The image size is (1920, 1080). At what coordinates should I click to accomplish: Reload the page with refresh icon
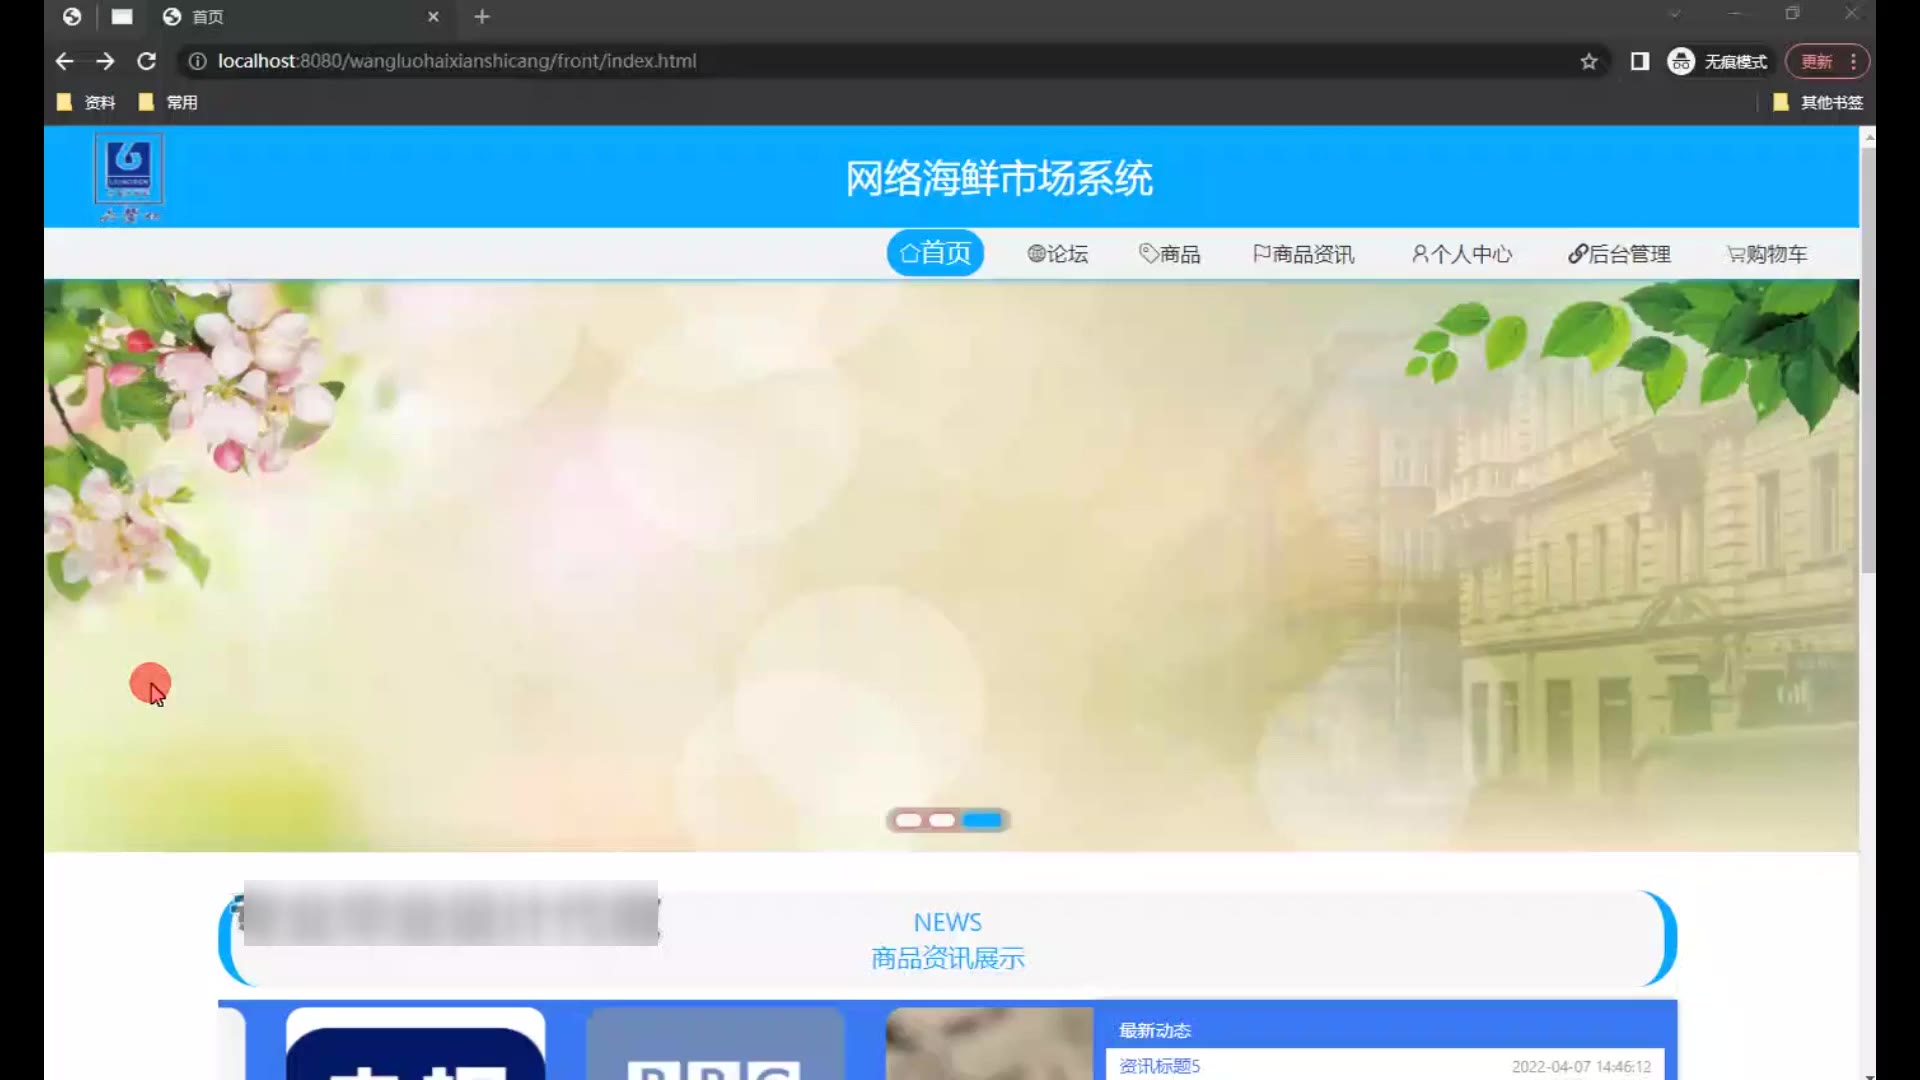[x=146, y=61]
